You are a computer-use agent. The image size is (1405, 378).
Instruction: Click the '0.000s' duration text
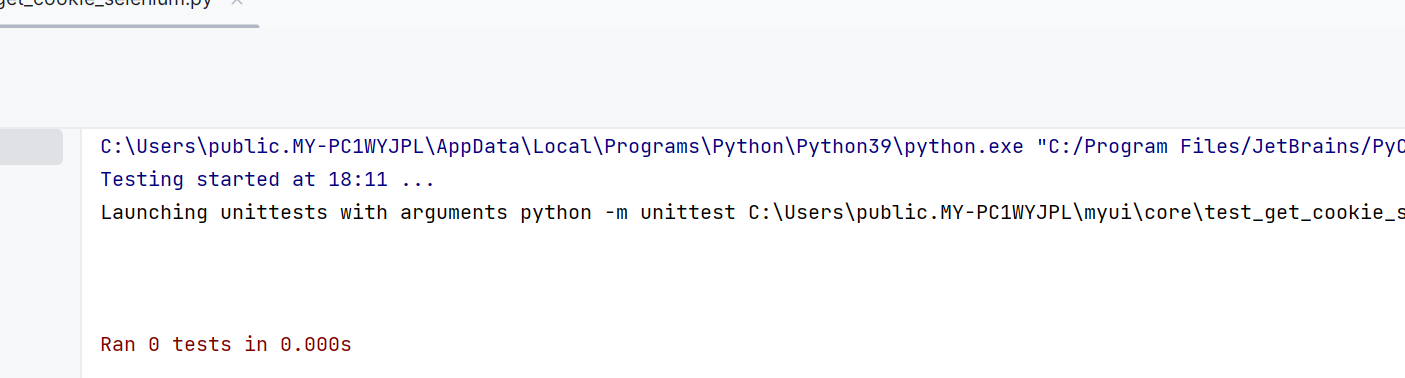click(x=316, y=345)
